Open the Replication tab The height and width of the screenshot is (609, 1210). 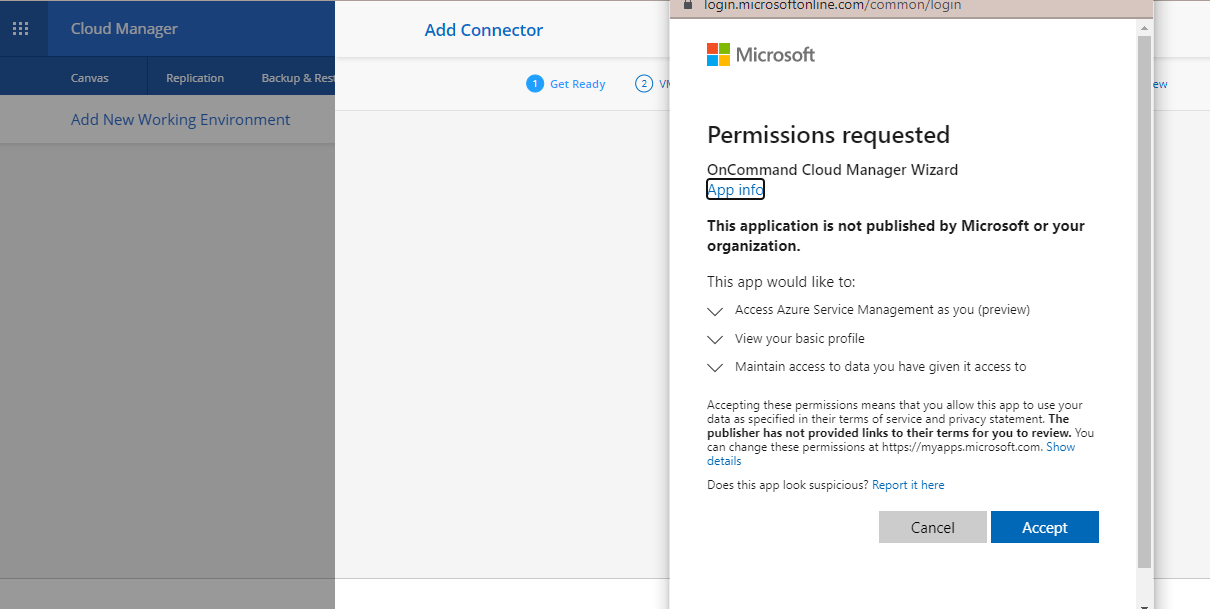point(195,78)
